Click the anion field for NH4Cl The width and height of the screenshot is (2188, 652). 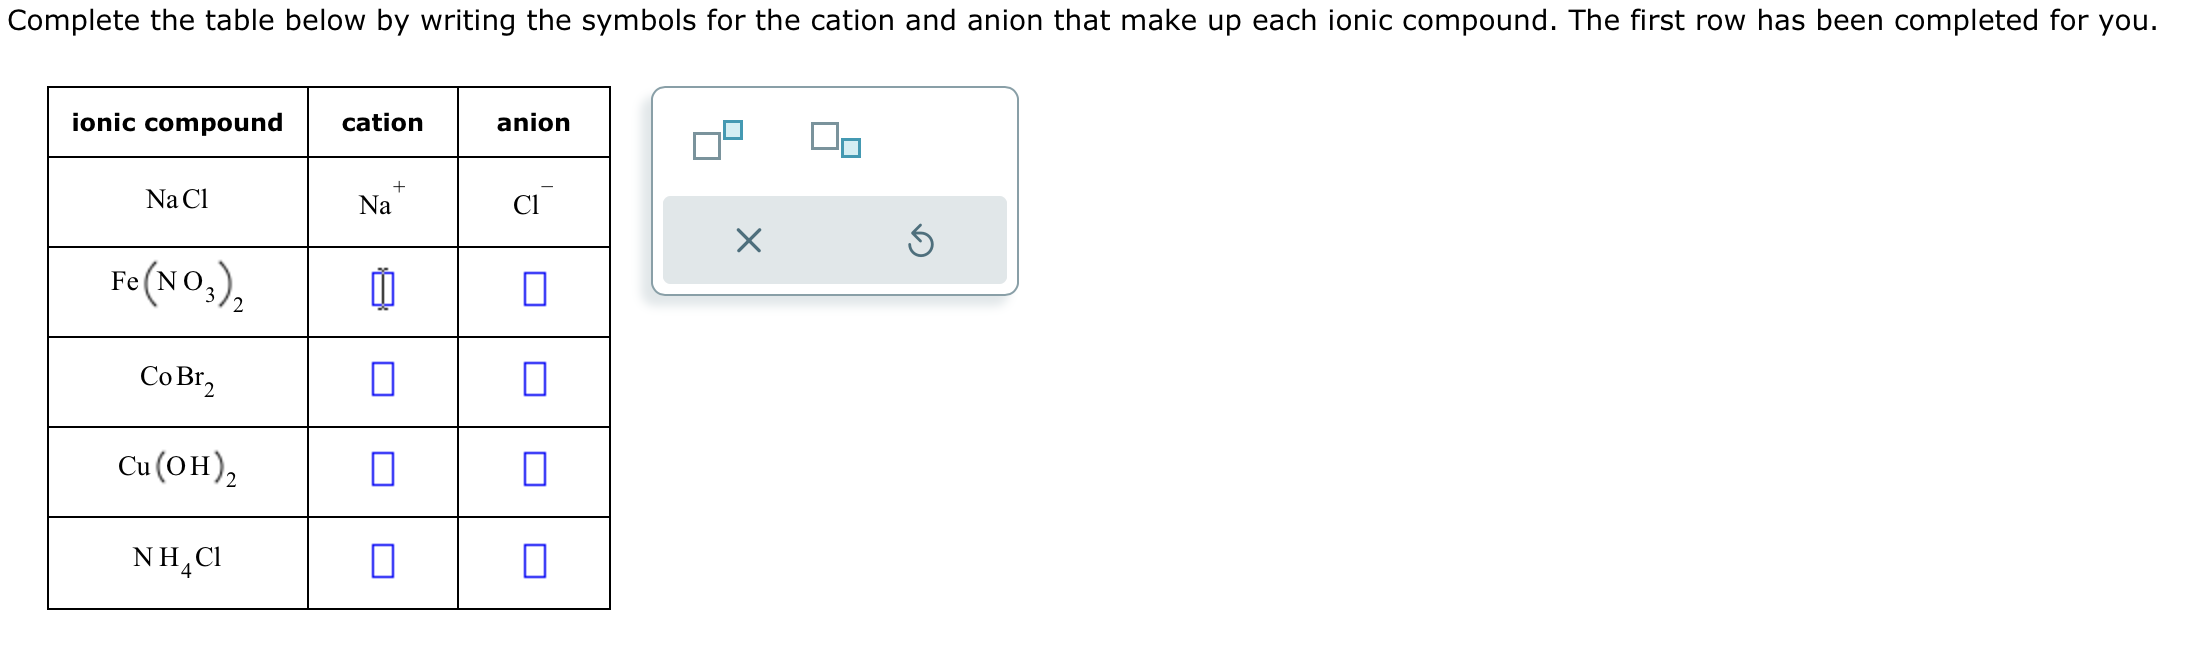click(x=532, y=560)
